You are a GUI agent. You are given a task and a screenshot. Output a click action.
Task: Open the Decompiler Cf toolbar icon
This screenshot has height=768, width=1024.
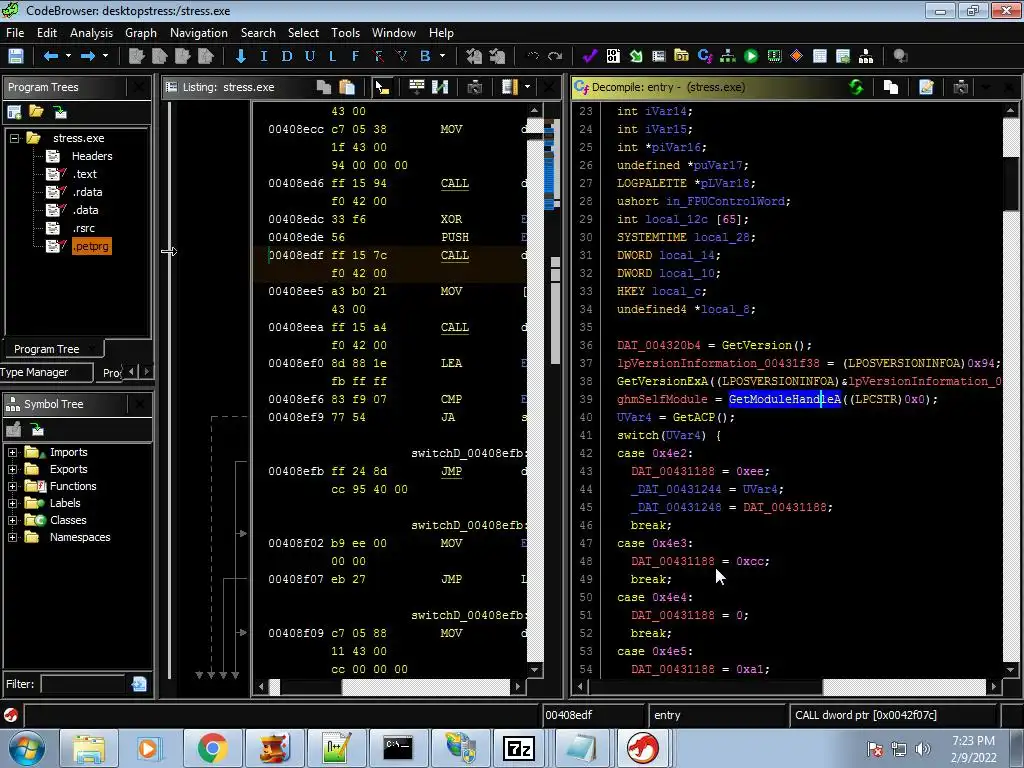tap(705, 56)
